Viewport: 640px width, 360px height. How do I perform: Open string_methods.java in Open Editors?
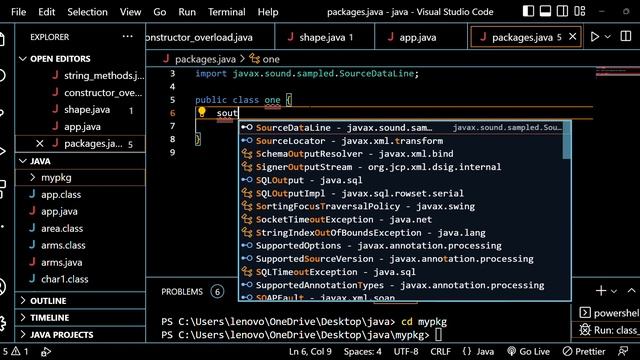80,76
